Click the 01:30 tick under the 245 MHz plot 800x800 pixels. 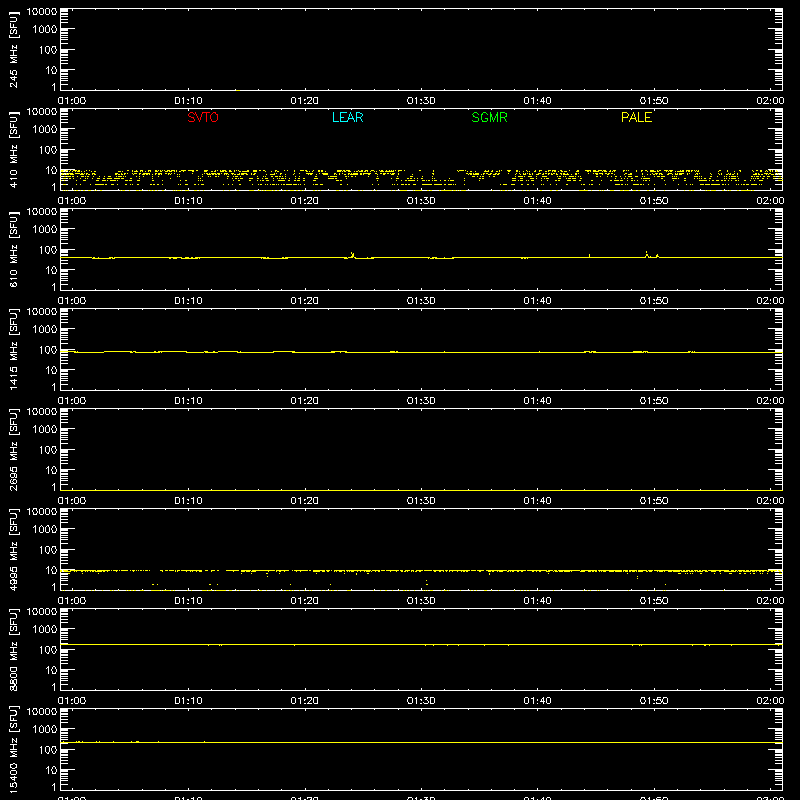421,101
